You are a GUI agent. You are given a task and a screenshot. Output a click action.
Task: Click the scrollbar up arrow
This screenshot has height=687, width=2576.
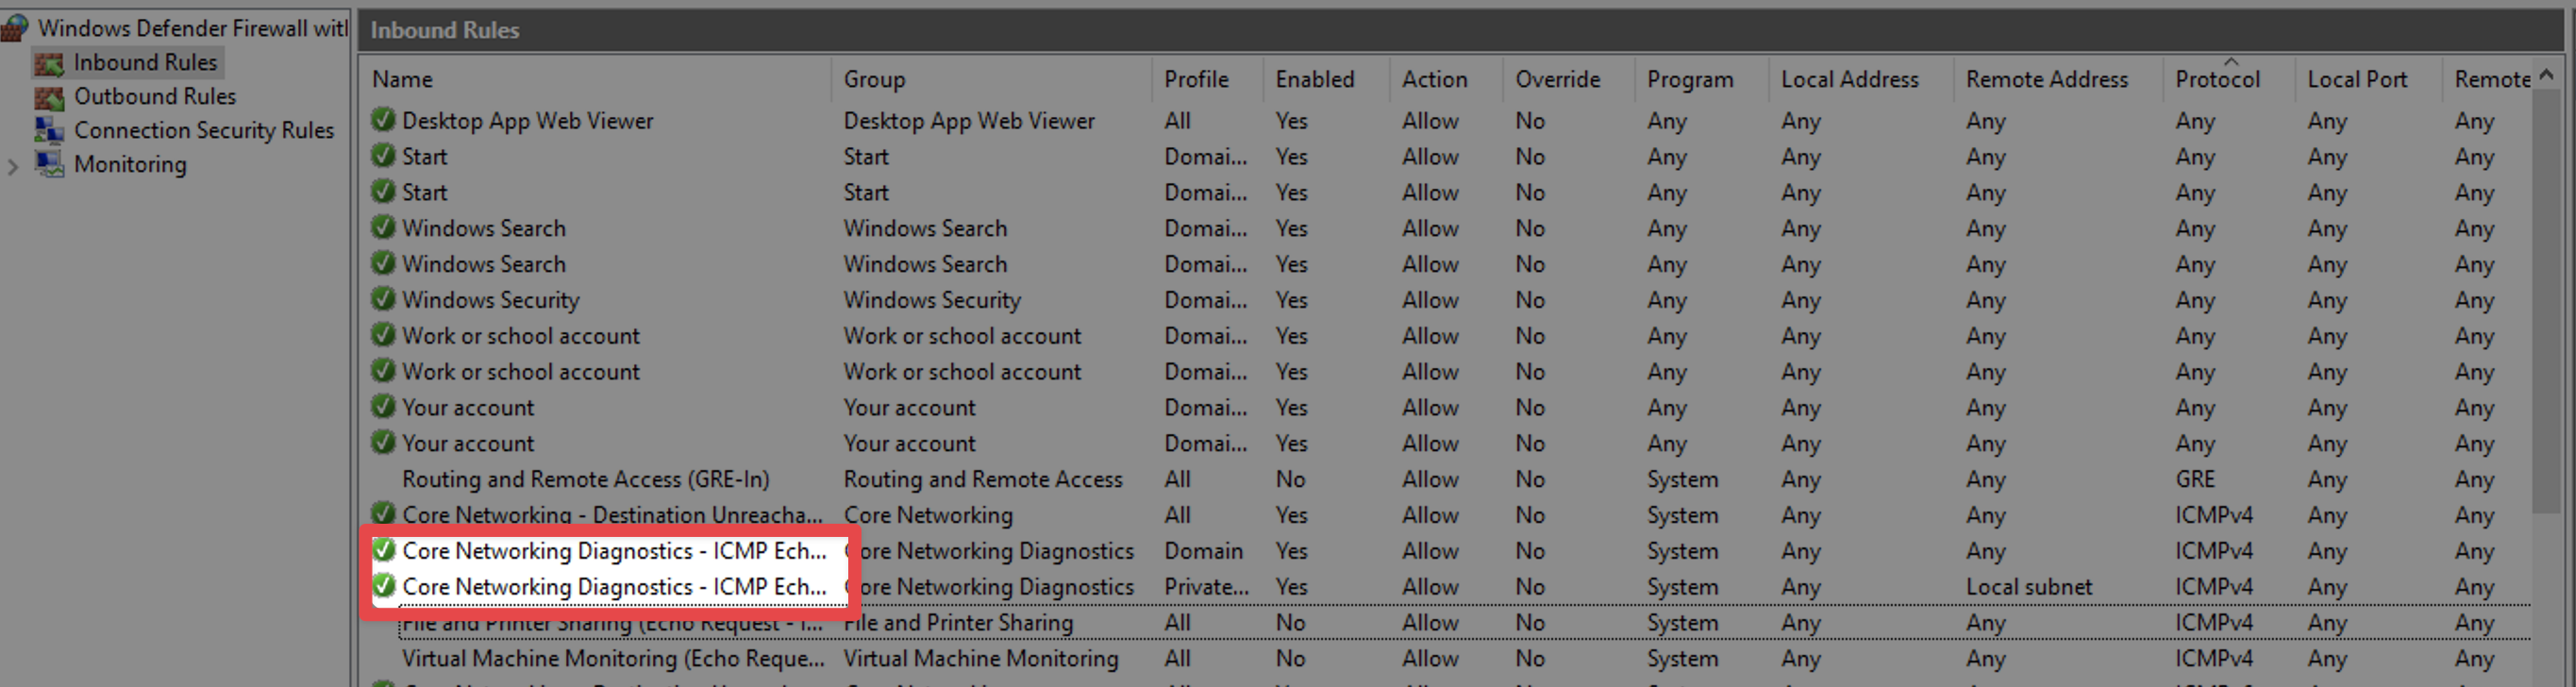[x=2547, y=75]
